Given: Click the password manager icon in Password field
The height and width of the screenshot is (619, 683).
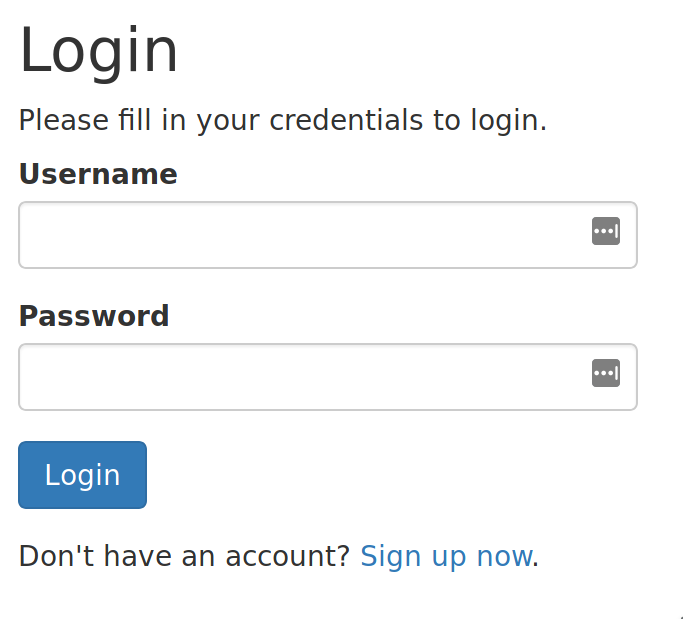Looking at the screenshot, I should (x=605, y=373).
